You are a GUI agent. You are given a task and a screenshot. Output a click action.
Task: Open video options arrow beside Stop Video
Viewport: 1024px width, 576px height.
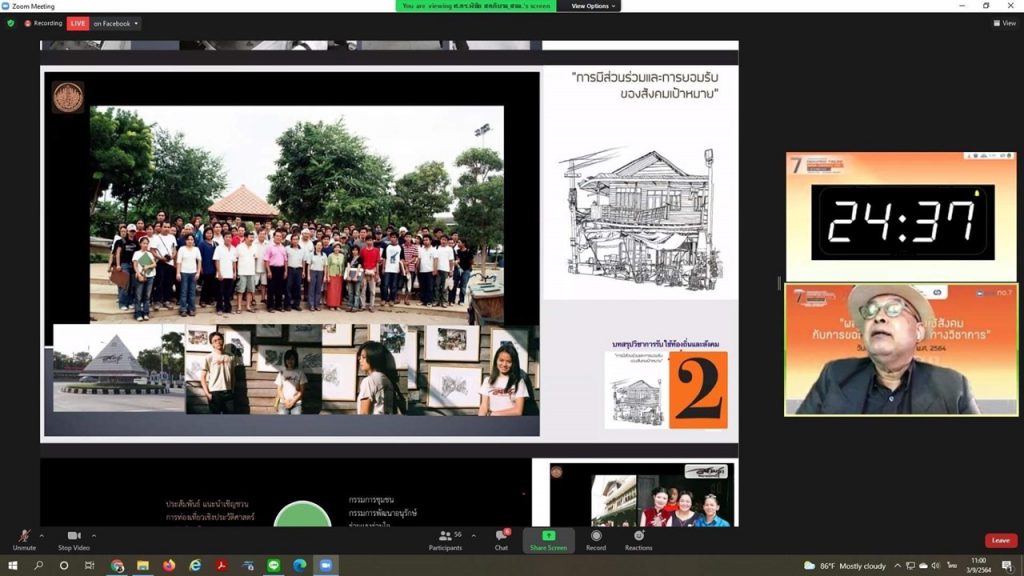click(94, 536)
